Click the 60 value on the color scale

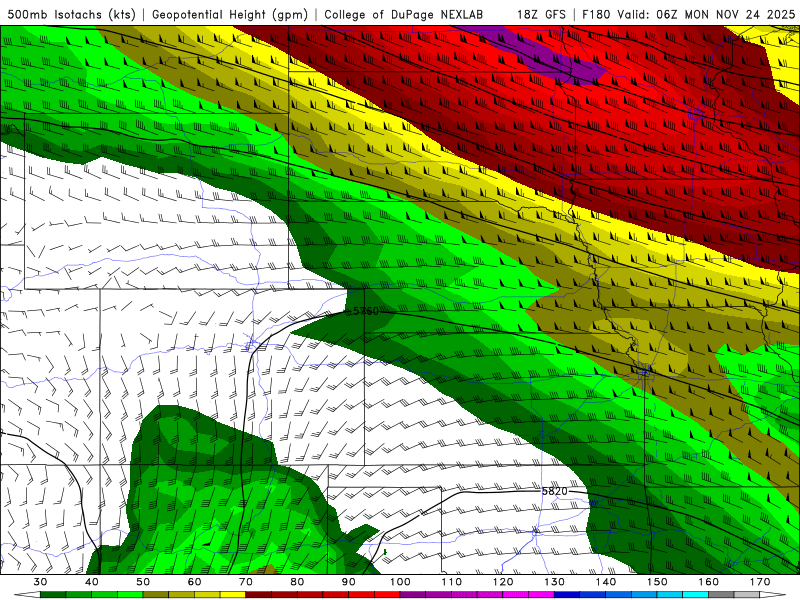(x=194, y=582)
